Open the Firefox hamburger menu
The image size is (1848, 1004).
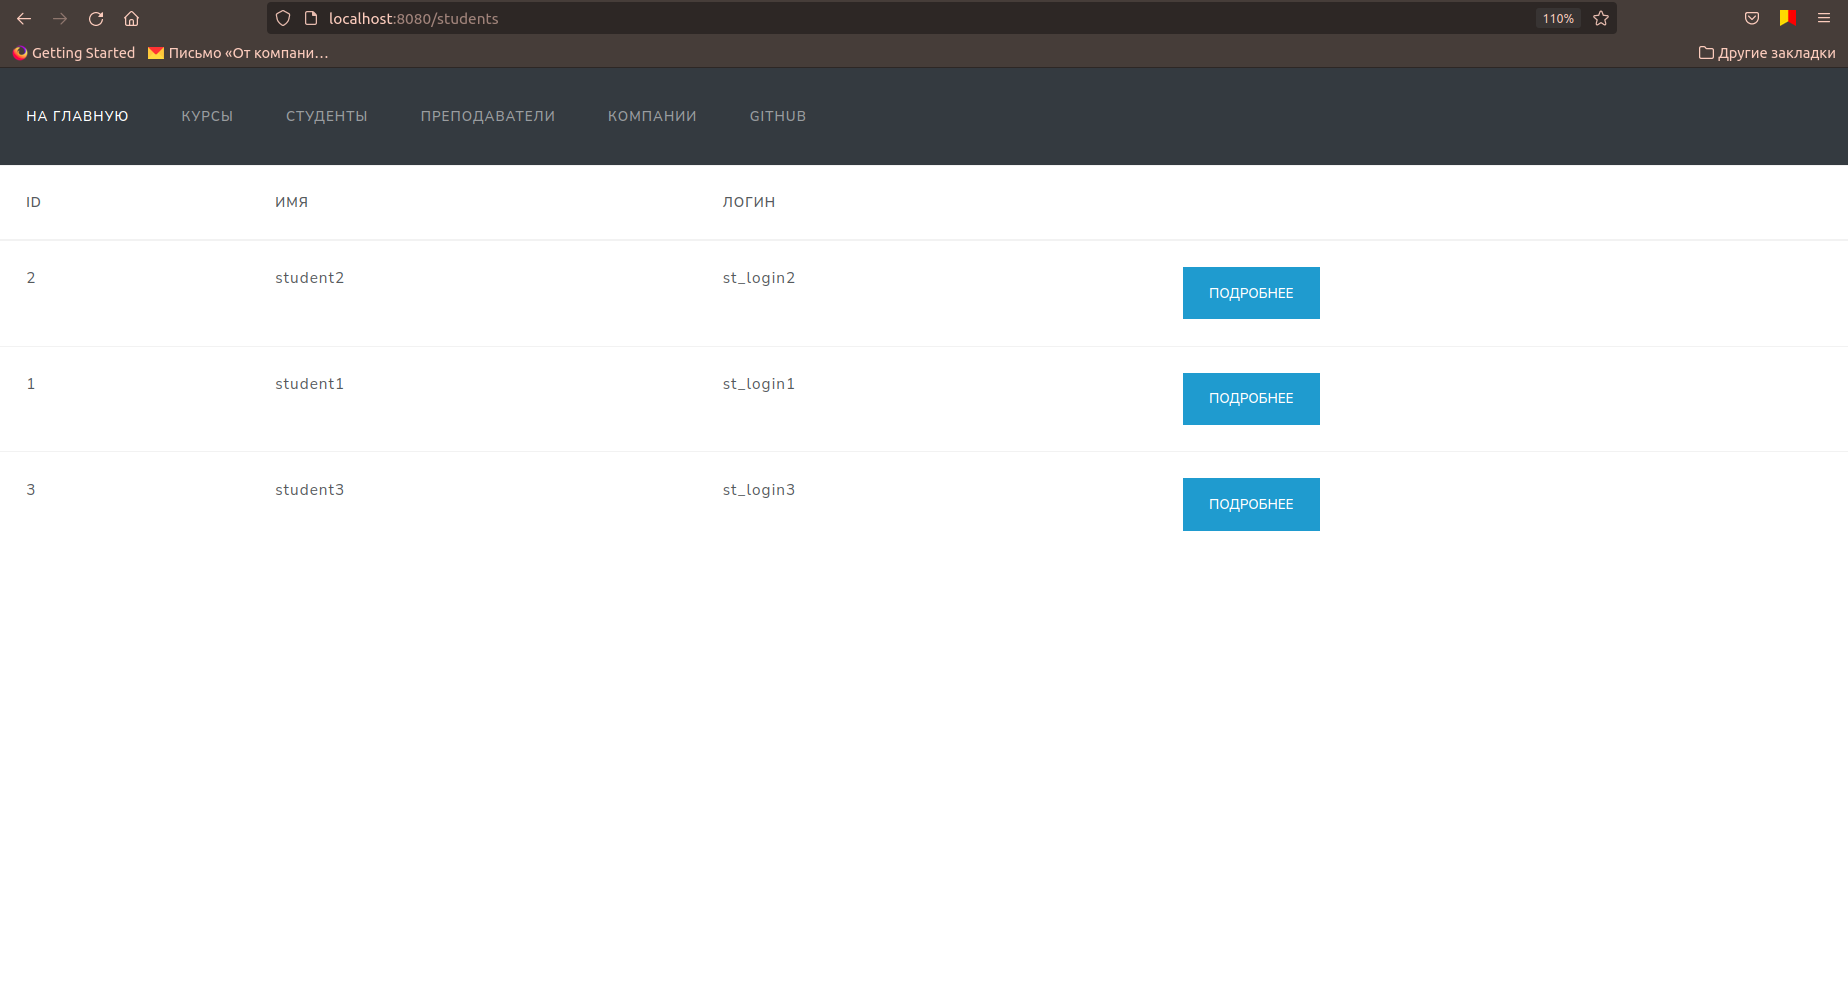[x=1824, y=18]
